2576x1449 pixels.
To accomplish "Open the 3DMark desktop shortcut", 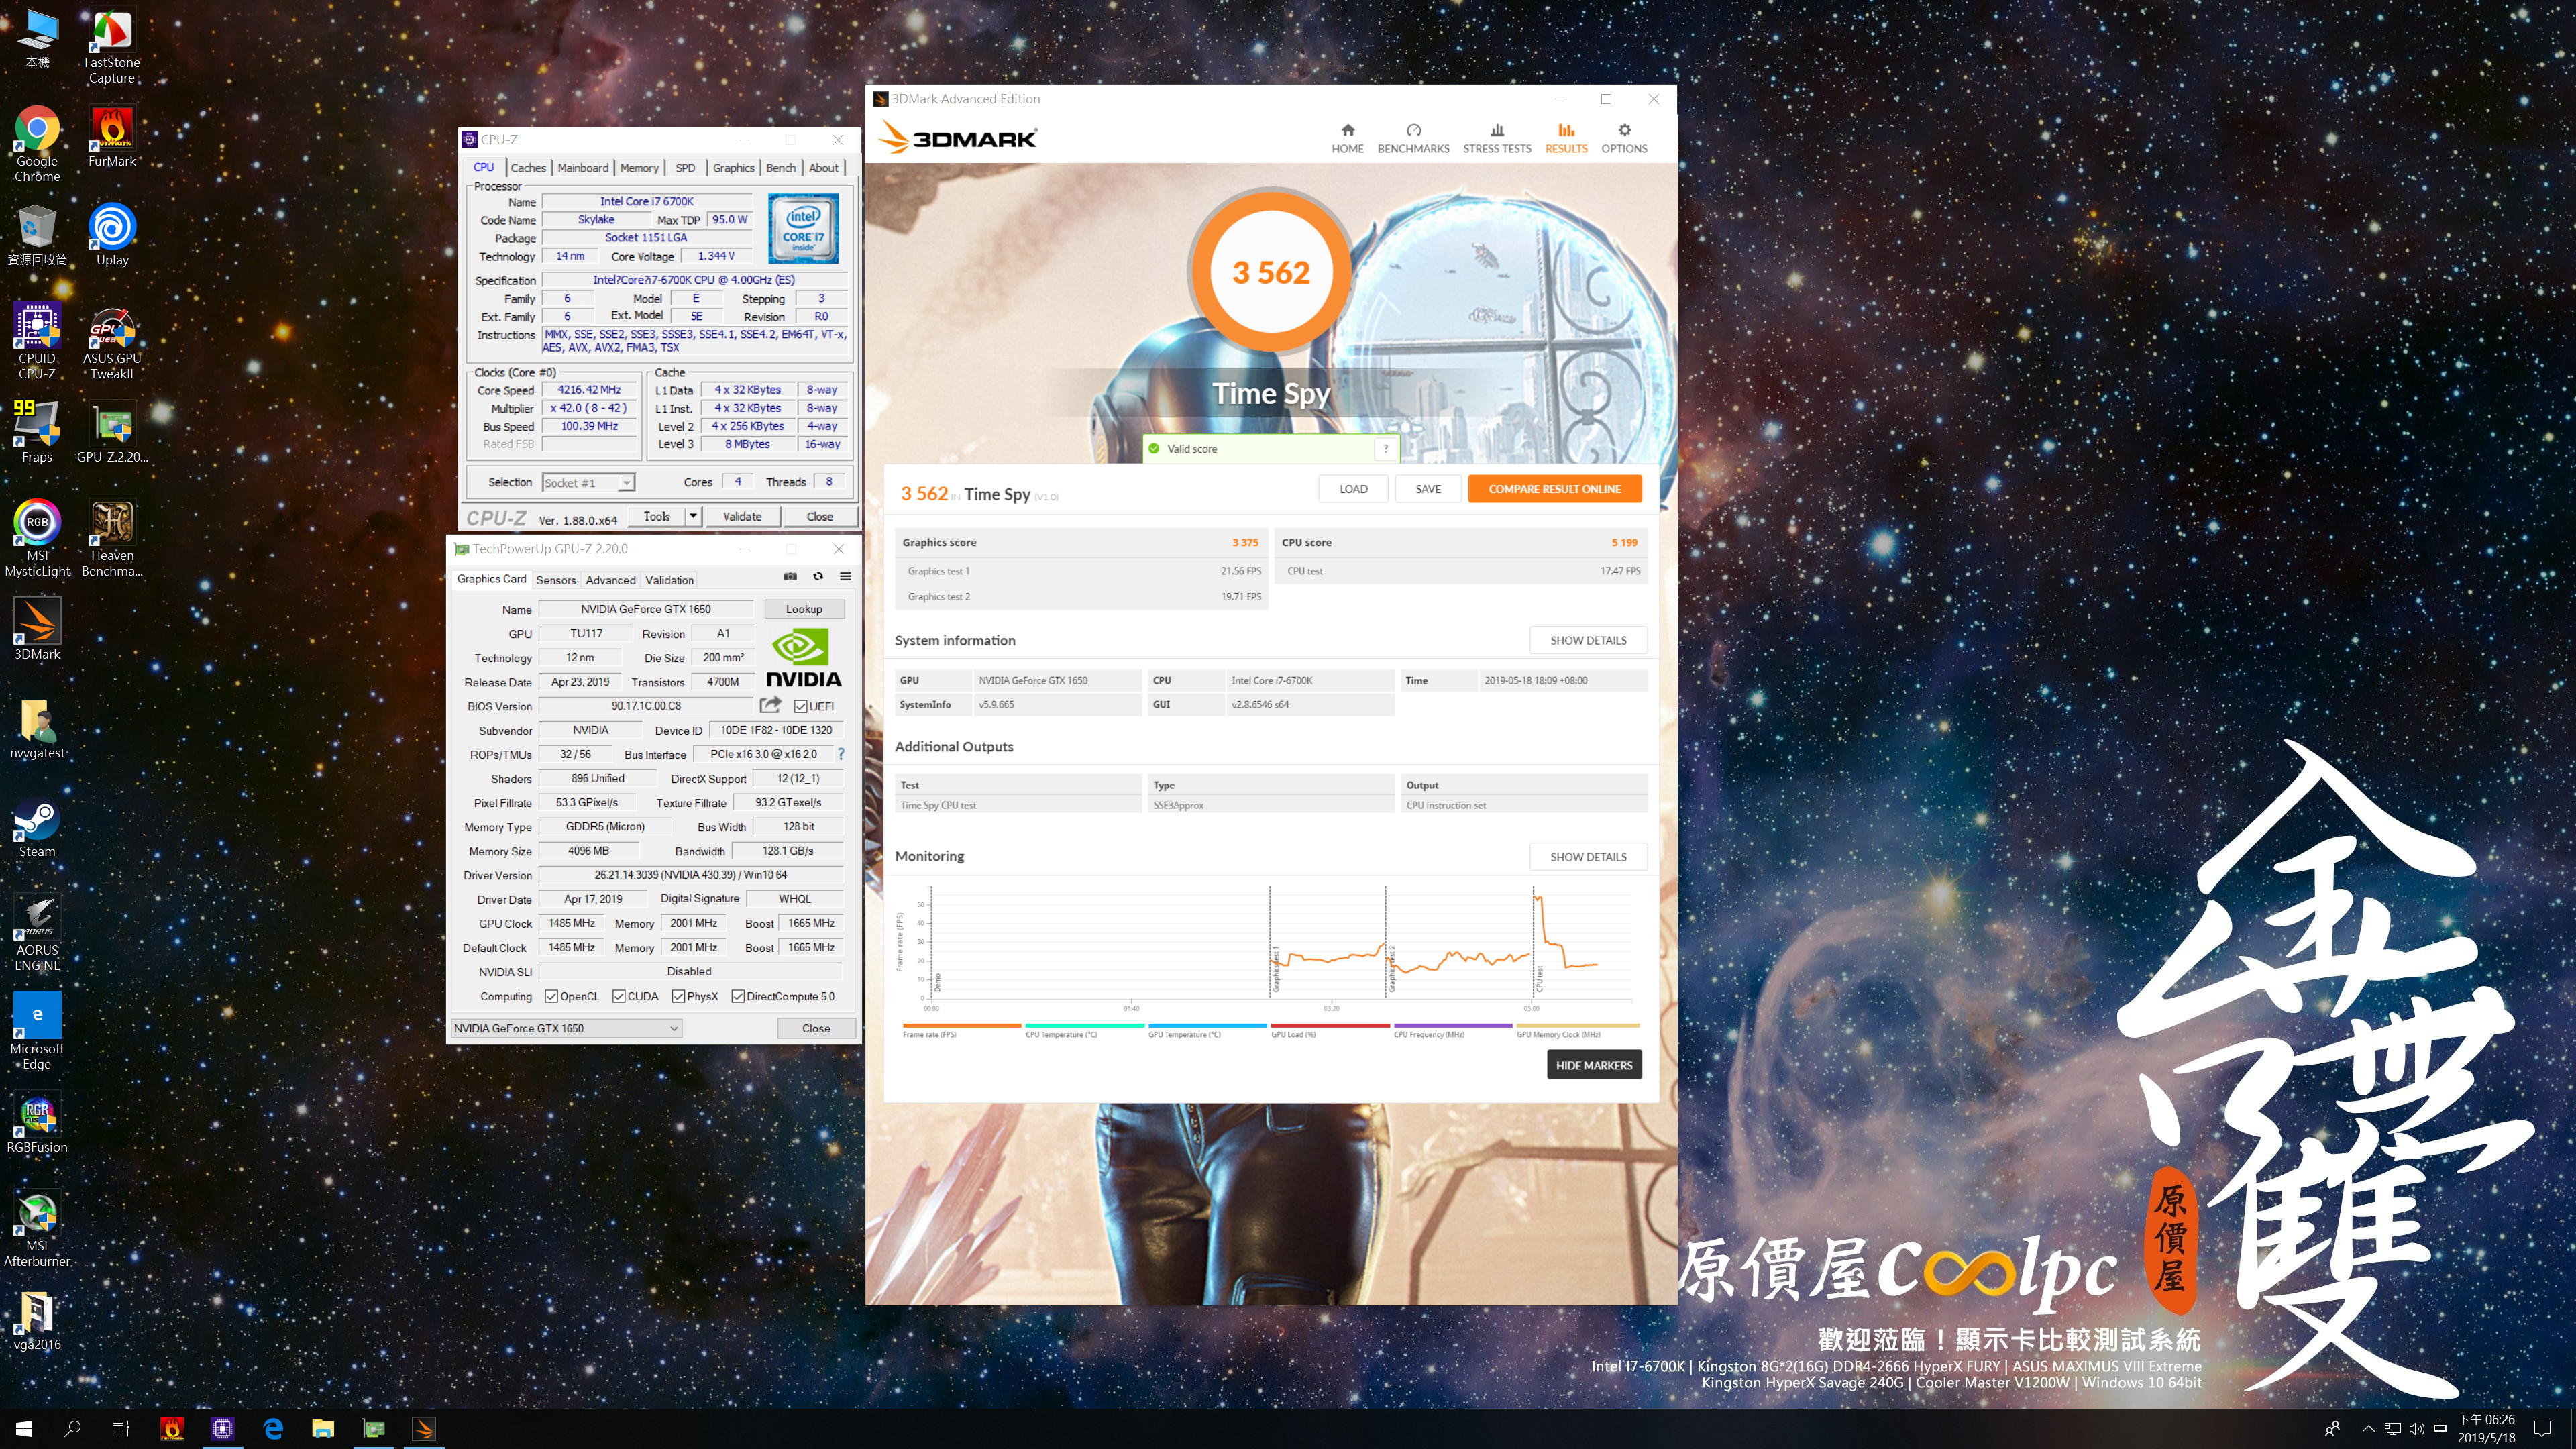I will pos(37,629).
